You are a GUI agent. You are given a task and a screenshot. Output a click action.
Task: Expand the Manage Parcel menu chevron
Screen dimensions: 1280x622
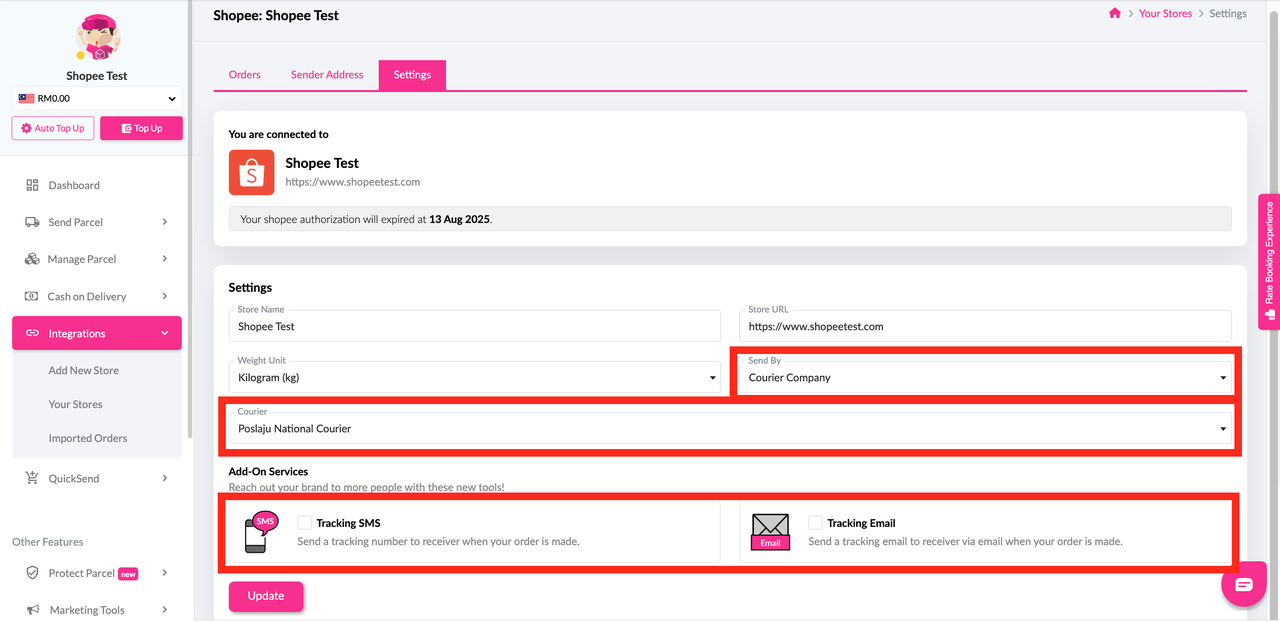coord(165,259)
